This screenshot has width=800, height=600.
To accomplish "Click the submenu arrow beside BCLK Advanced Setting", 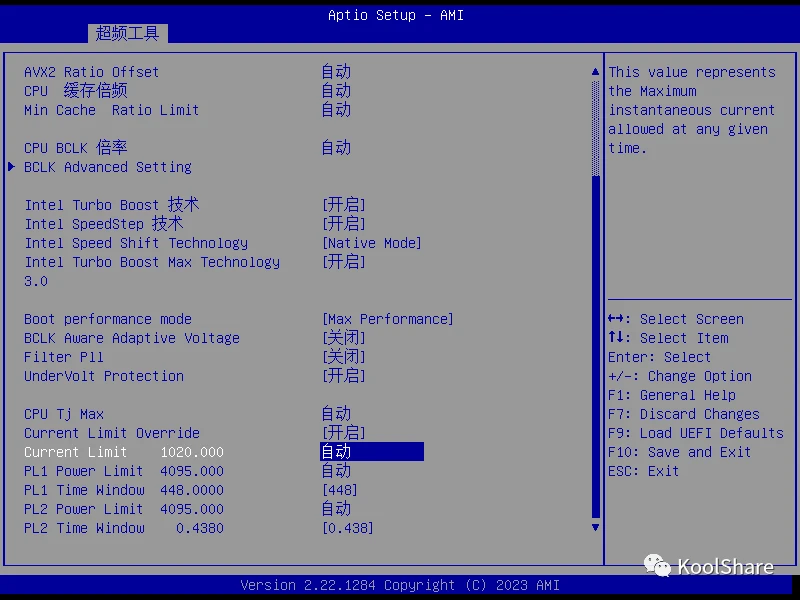I will [x=11, y=166].
